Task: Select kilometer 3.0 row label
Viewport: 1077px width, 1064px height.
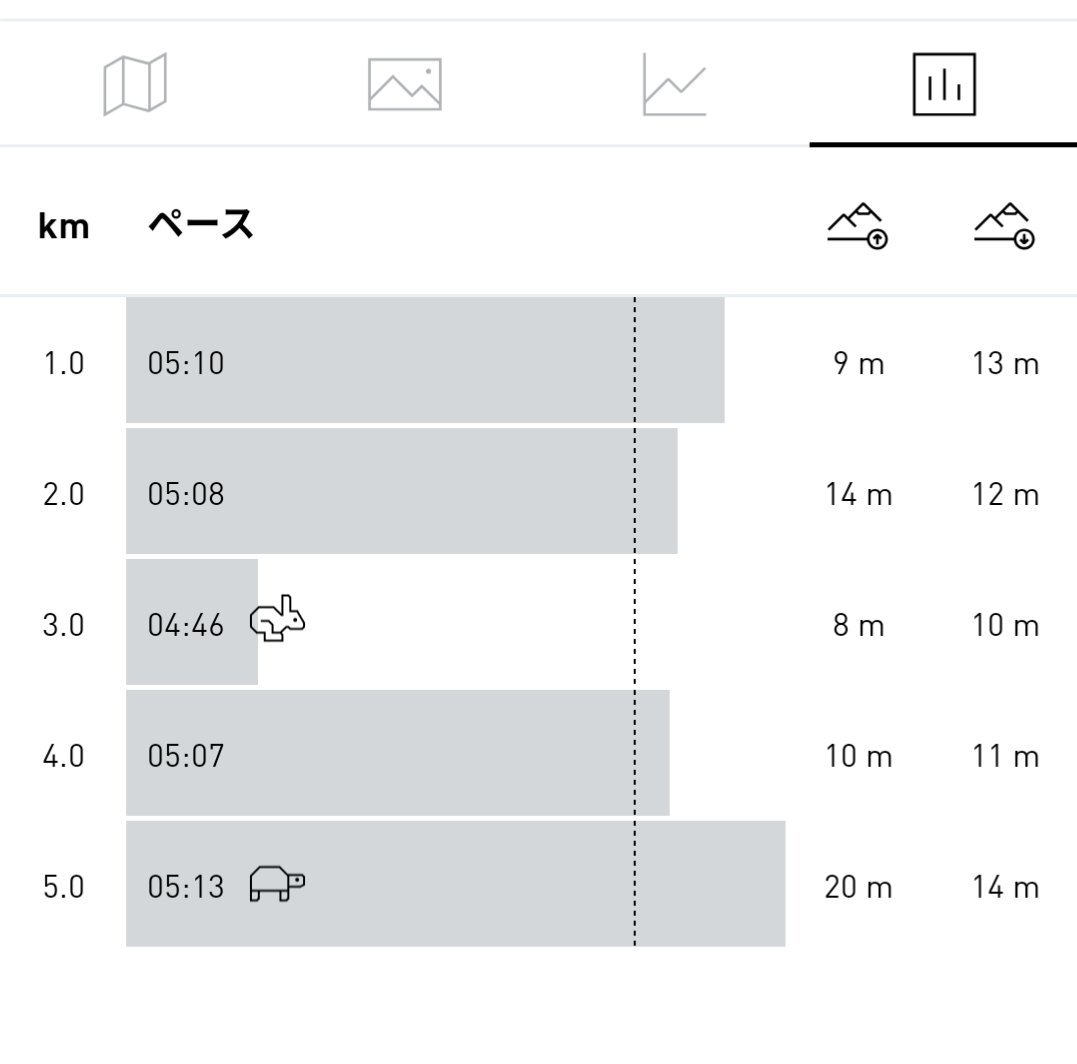Action: (x=63, y=625)
